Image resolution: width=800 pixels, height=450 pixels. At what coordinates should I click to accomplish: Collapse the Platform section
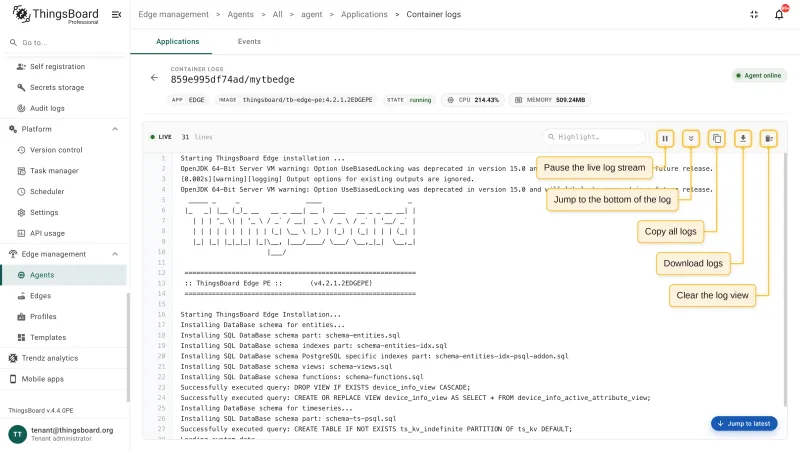pos(115,129)
